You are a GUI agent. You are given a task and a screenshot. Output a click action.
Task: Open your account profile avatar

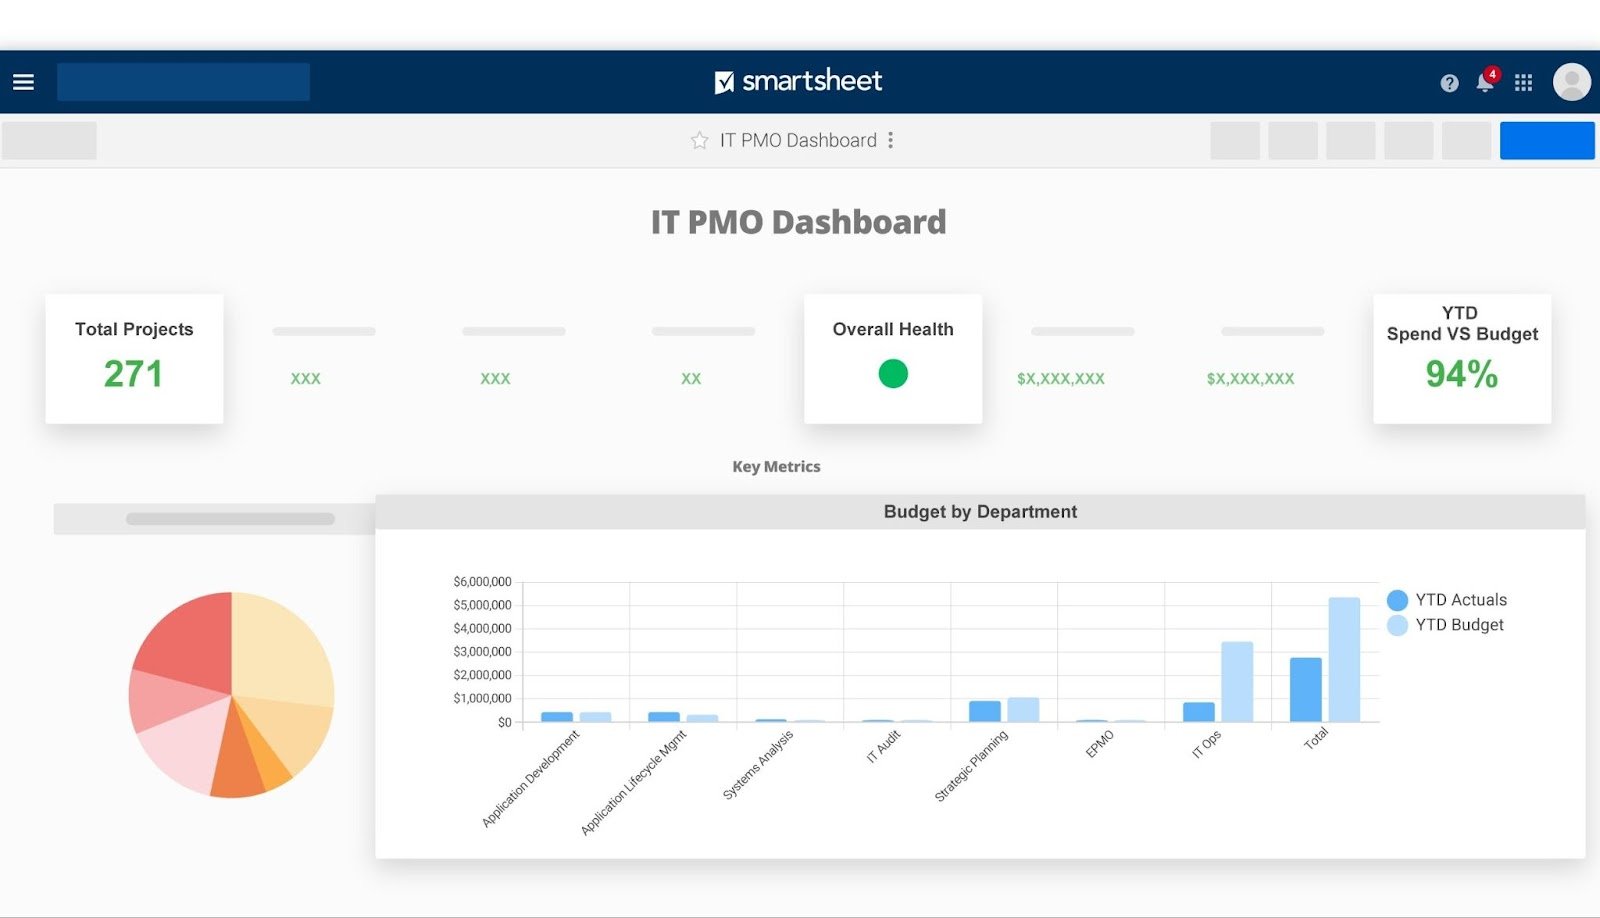click(x=1571, y=81)
